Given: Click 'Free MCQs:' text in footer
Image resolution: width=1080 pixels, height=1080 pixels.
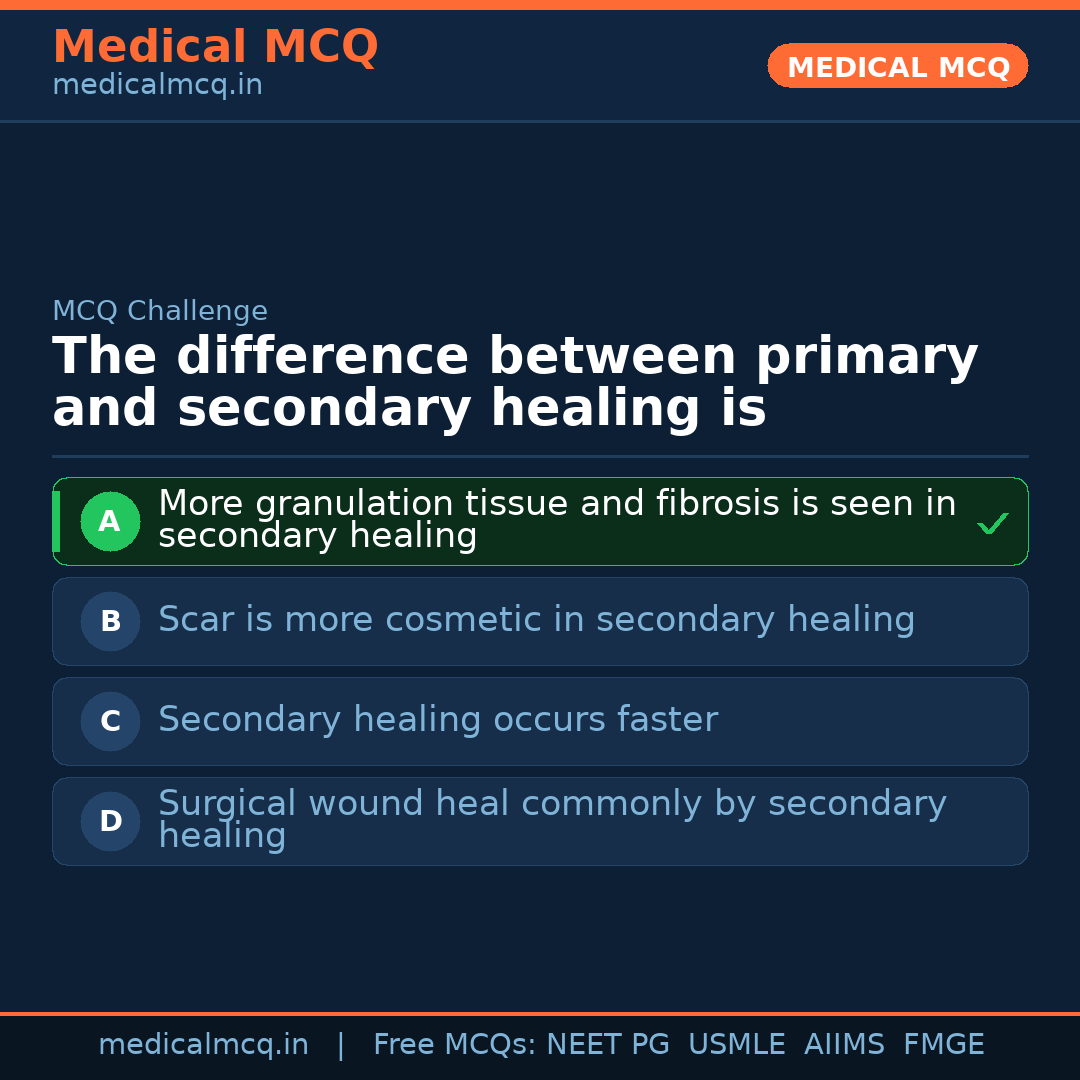Looking at the screenshot, I should (455, 1045).
